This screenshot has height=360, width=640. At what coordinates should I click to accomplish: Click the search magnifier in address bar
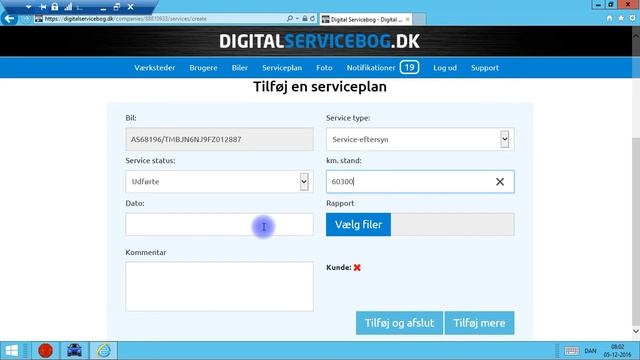coord(289,19)
